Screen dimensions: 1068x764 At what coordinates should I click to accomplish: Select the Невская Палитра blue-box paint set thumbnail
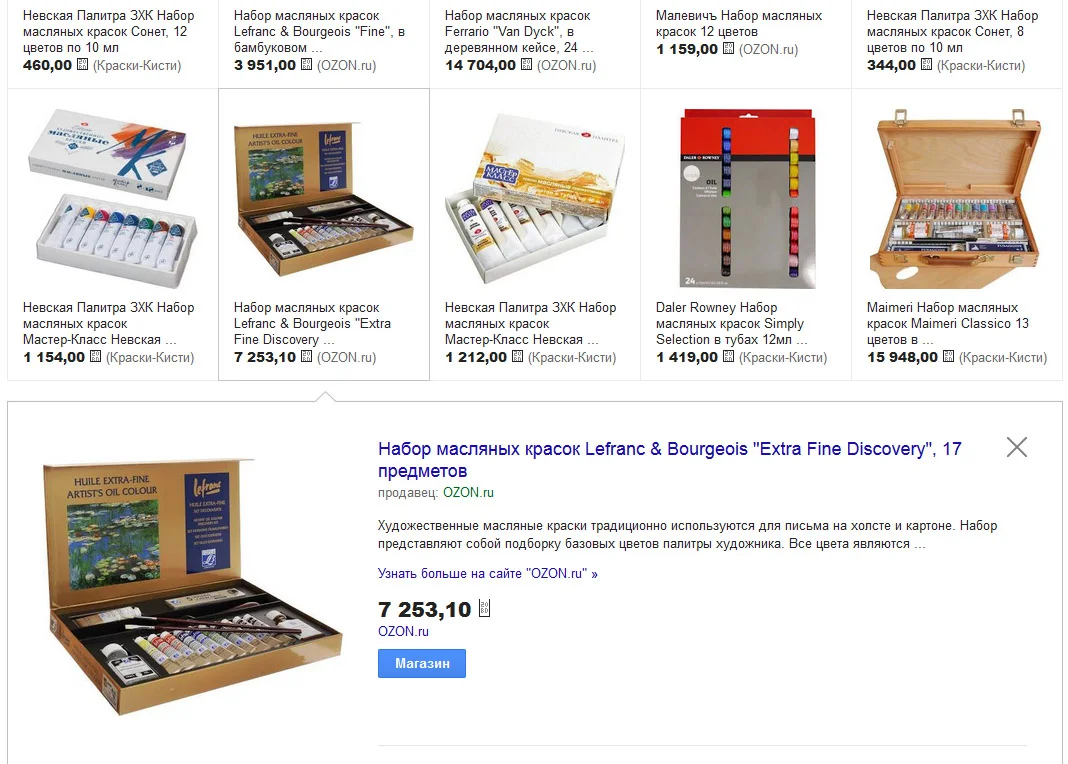112,196
